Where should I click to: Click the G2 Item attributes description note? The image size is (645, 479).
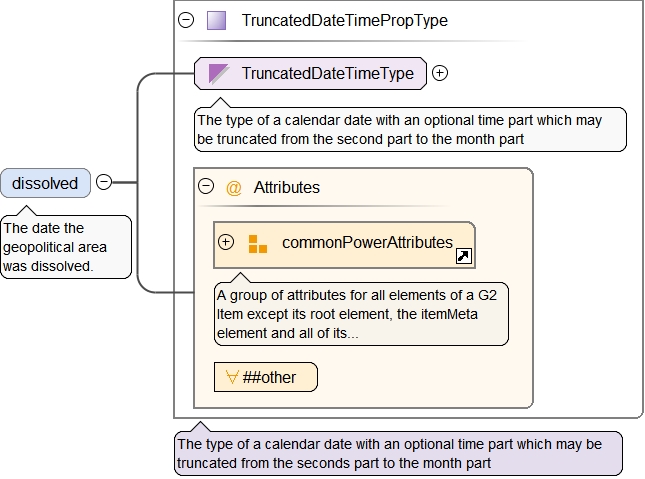(x=361, y=314)
